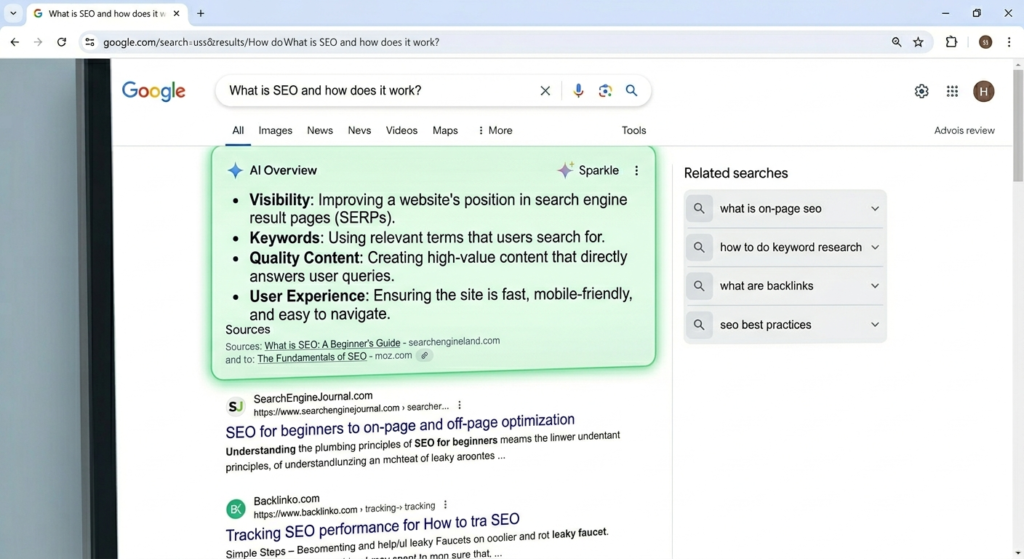Search by image with Lens icon
Screen dimensions: 1024x559
[x=605, y=91]
